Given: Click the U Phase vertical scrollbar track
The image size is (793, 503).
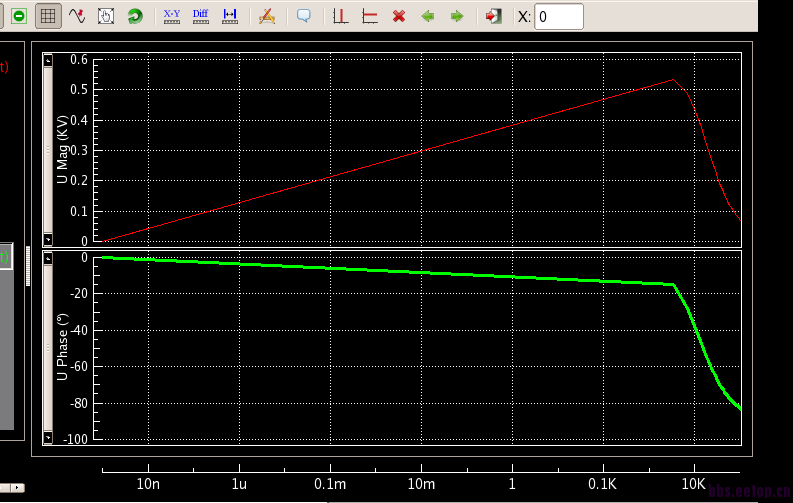Looking at the screenshot, I should pos(48,348).
